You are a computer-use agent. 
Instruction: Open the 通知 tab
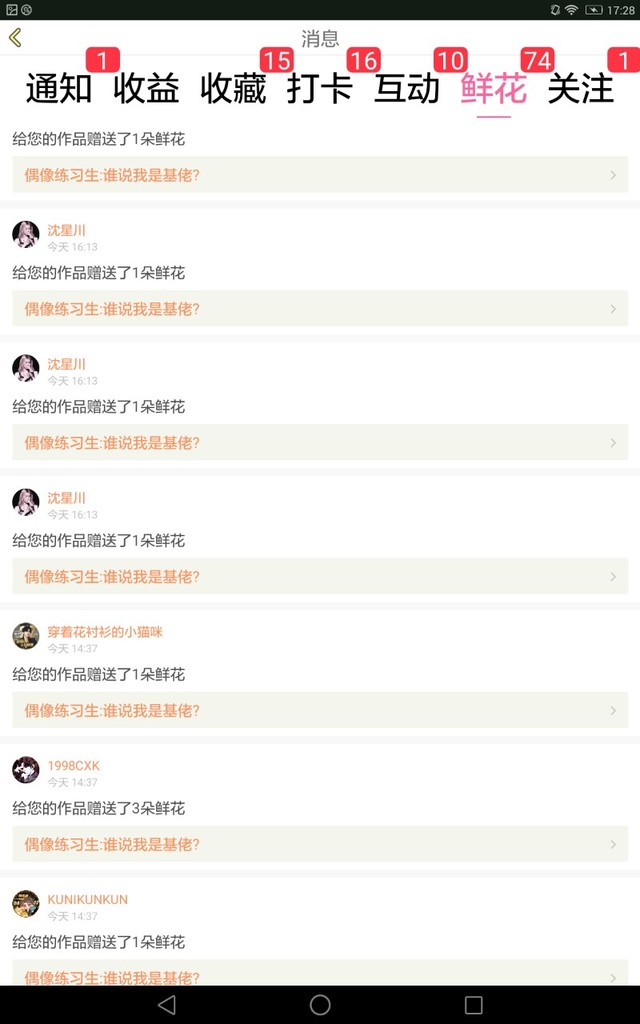(59, 89)
